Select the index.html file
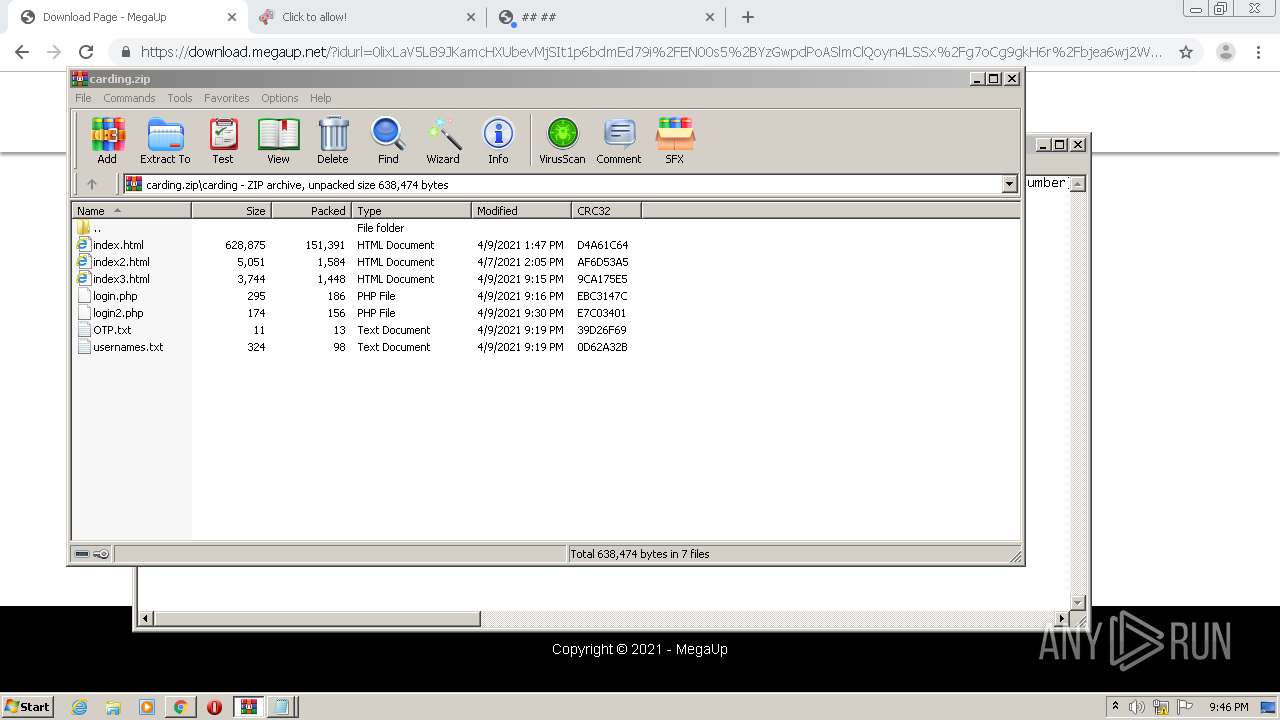 coord(118,245)
